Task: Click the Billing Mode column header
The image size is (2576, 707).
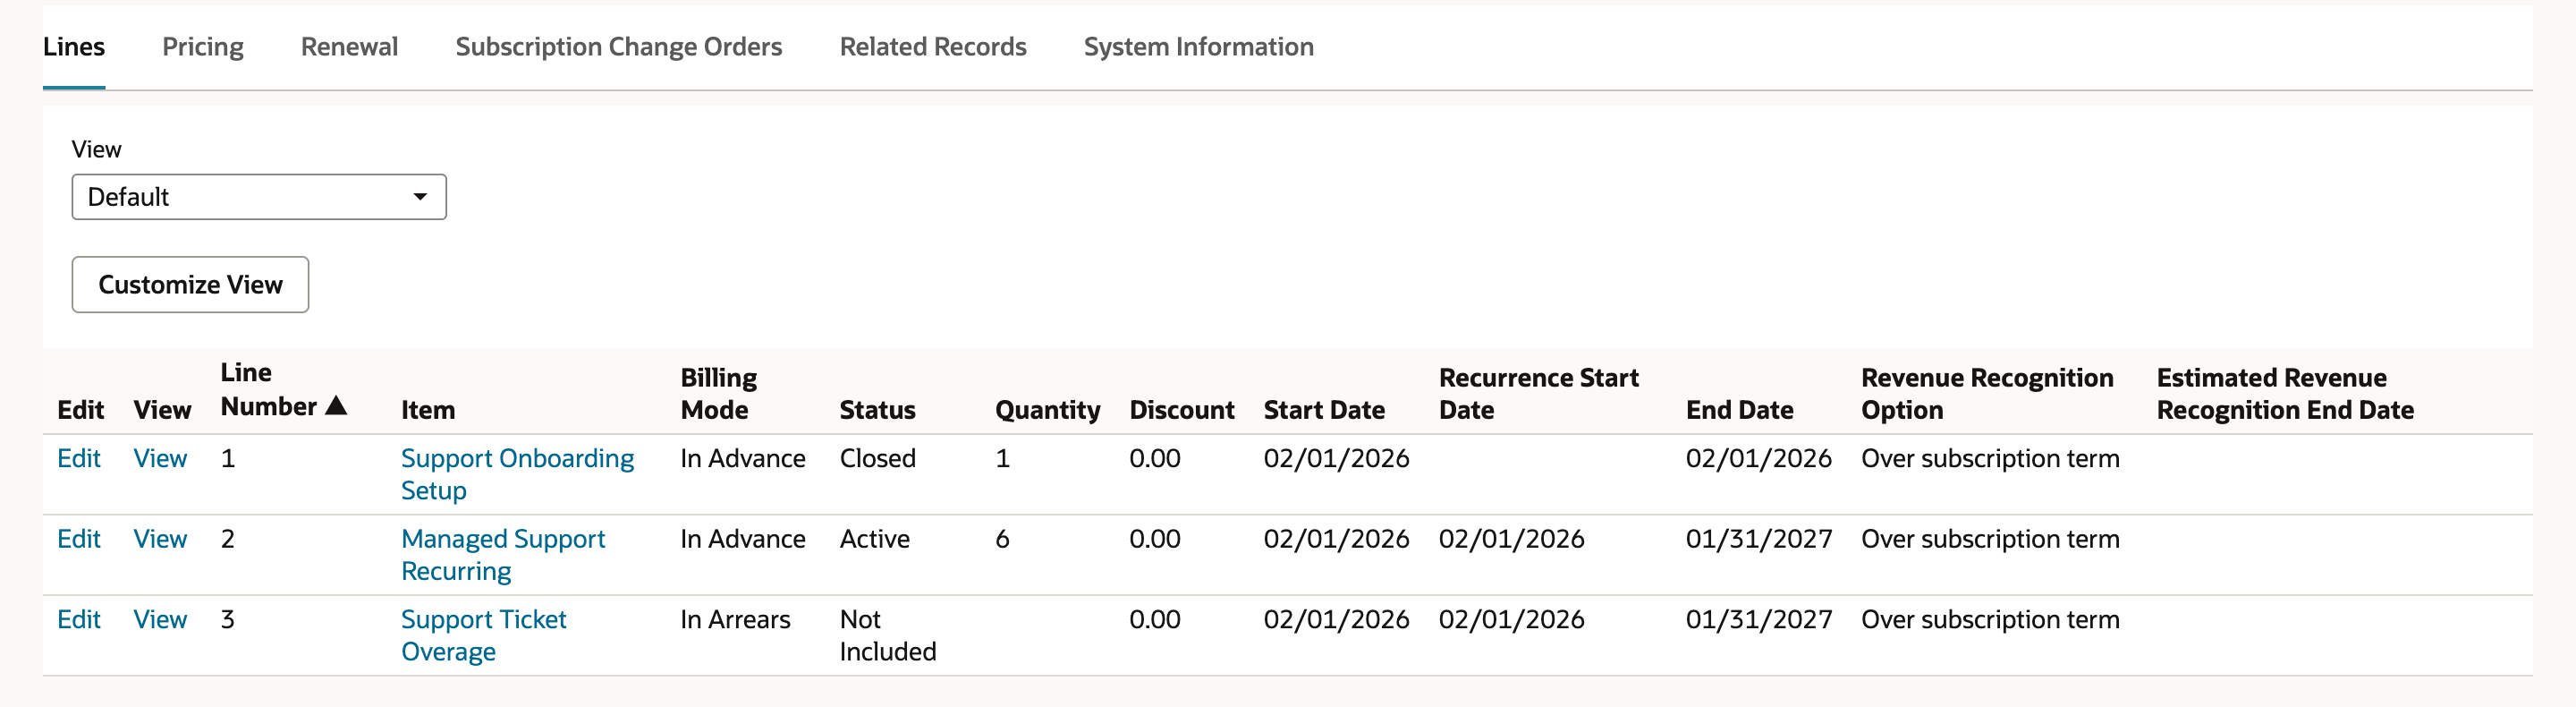Action: pos(719,394)
